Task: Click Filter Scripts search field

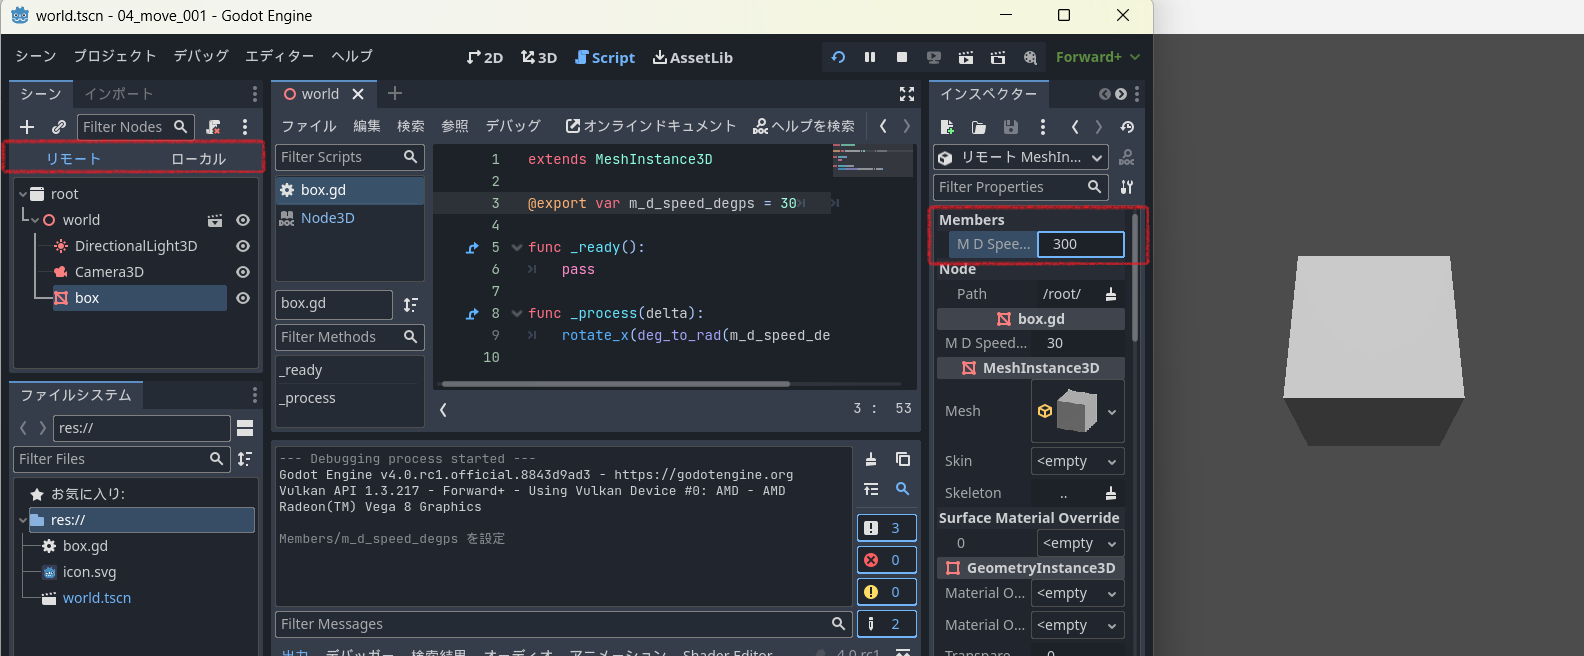Action: 350,157
